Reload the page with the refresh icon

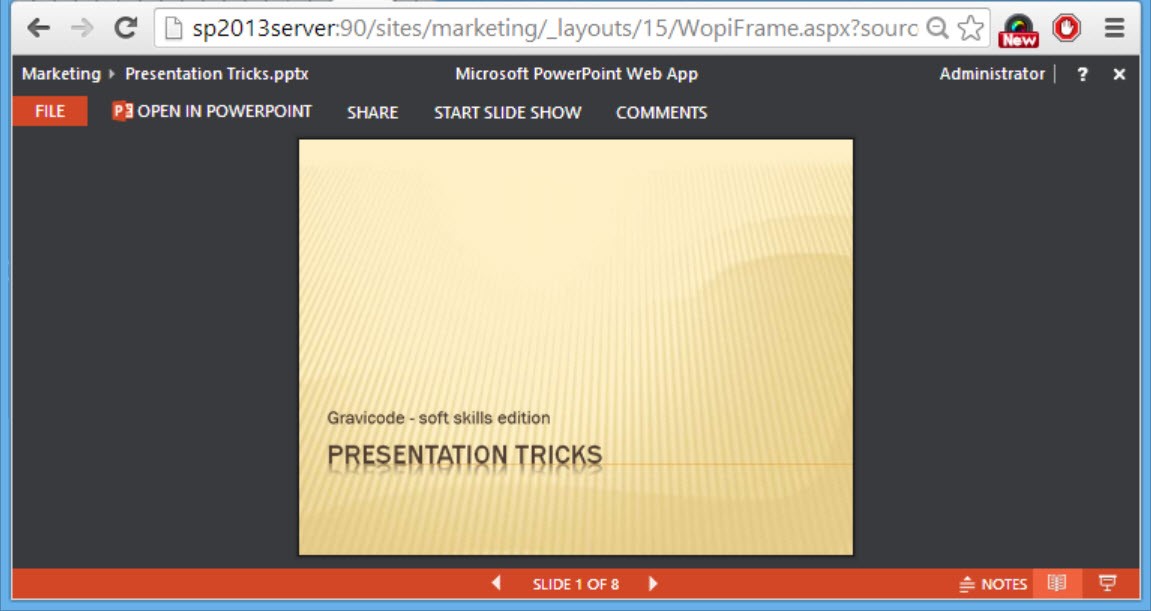coord(125,28)
